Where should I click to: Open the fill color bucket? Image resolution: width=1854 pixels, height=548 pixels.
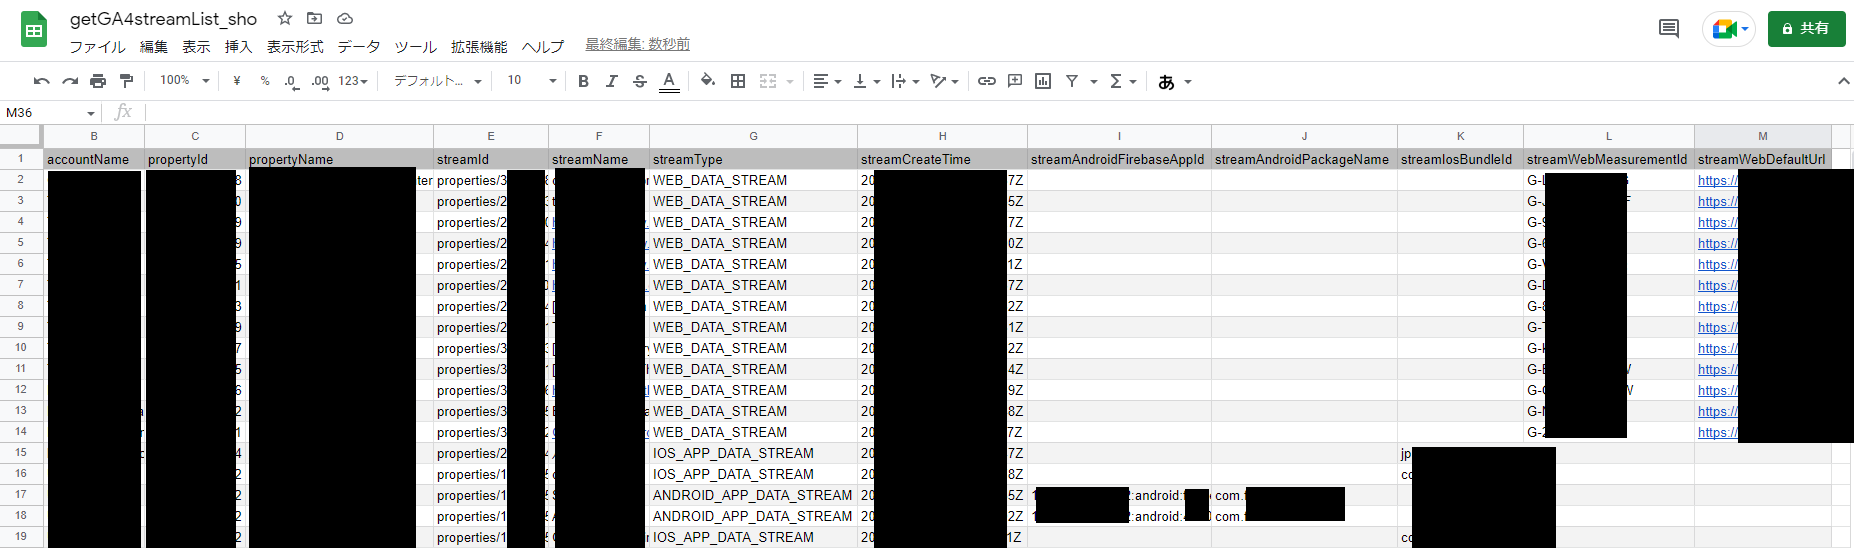[x=708, y=81]
